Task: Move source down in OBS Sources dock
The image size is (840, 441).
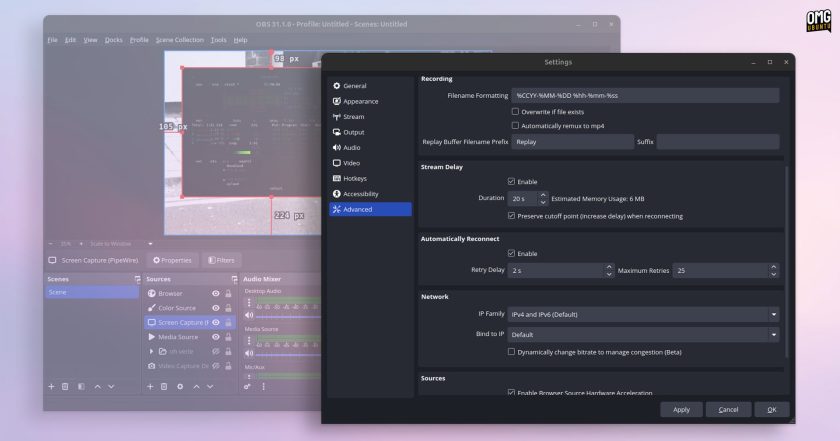Action: (210, 386)
